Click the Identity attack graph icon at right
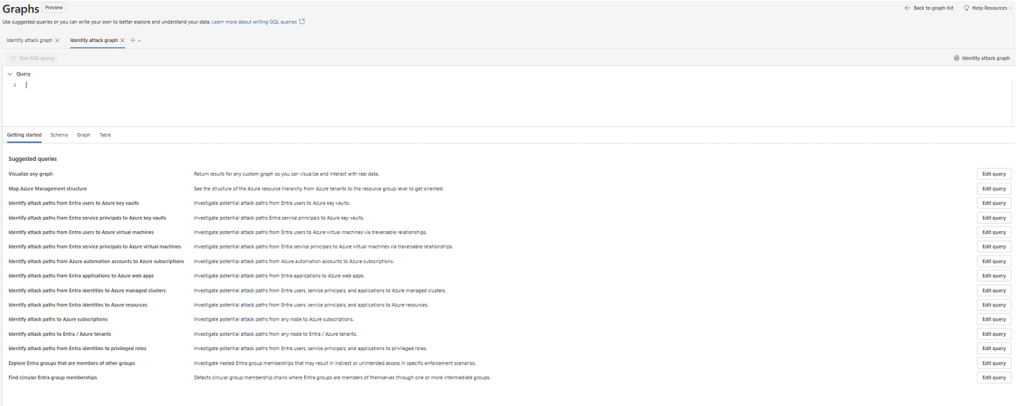This screenshot has width=1024, height=406. coord(957,58)
